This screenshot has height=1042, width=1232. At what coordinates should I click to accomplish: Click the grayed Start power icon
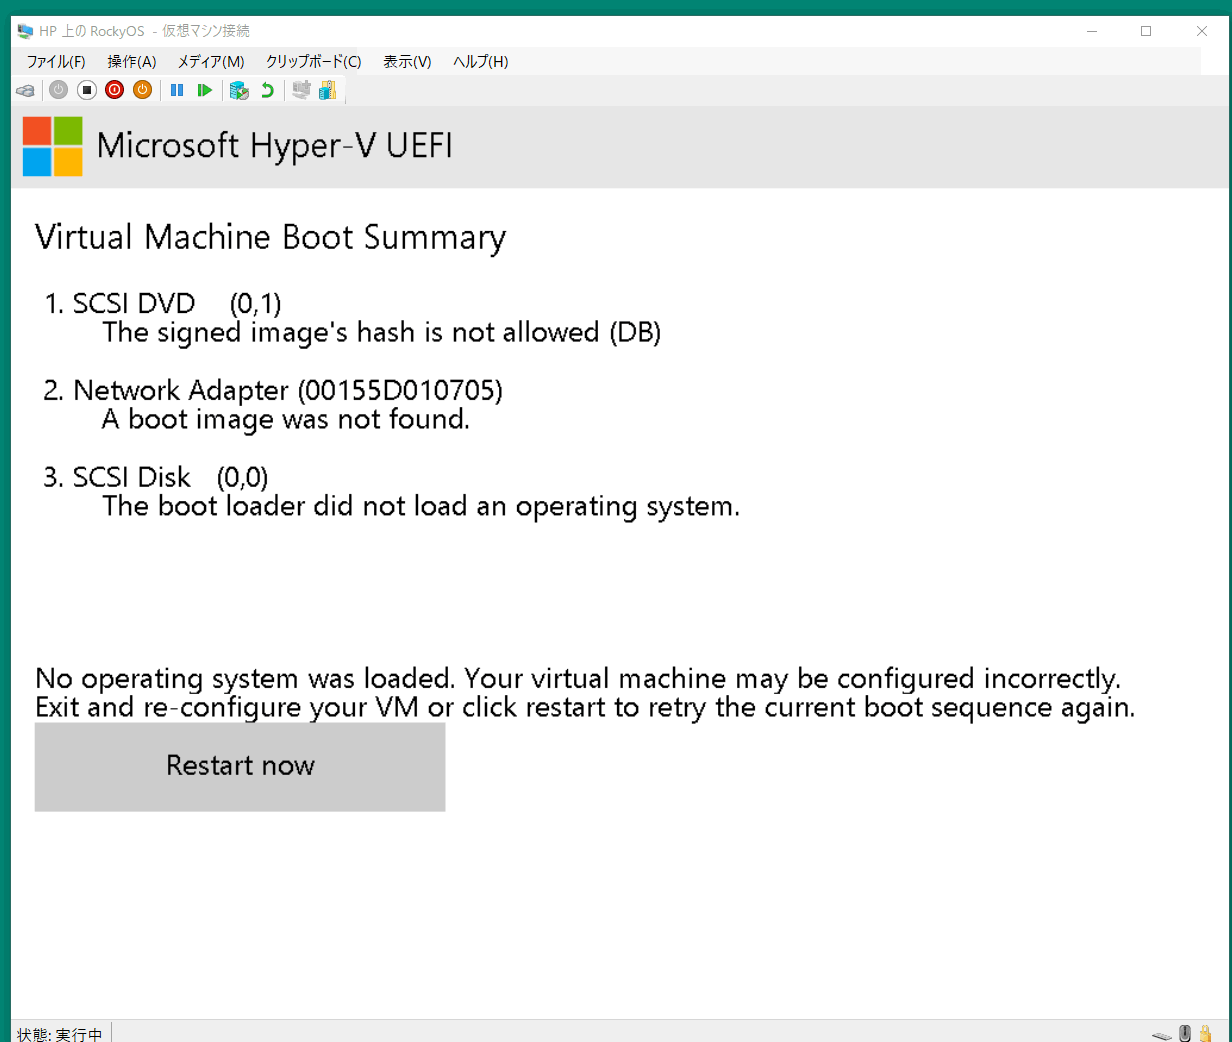tap(59, 90)
